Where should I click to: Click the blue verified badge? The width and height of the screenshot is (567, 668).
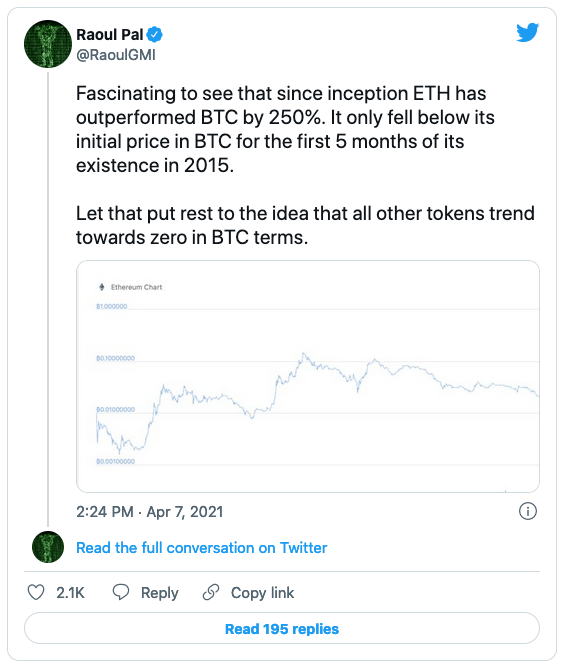[155, 35]
